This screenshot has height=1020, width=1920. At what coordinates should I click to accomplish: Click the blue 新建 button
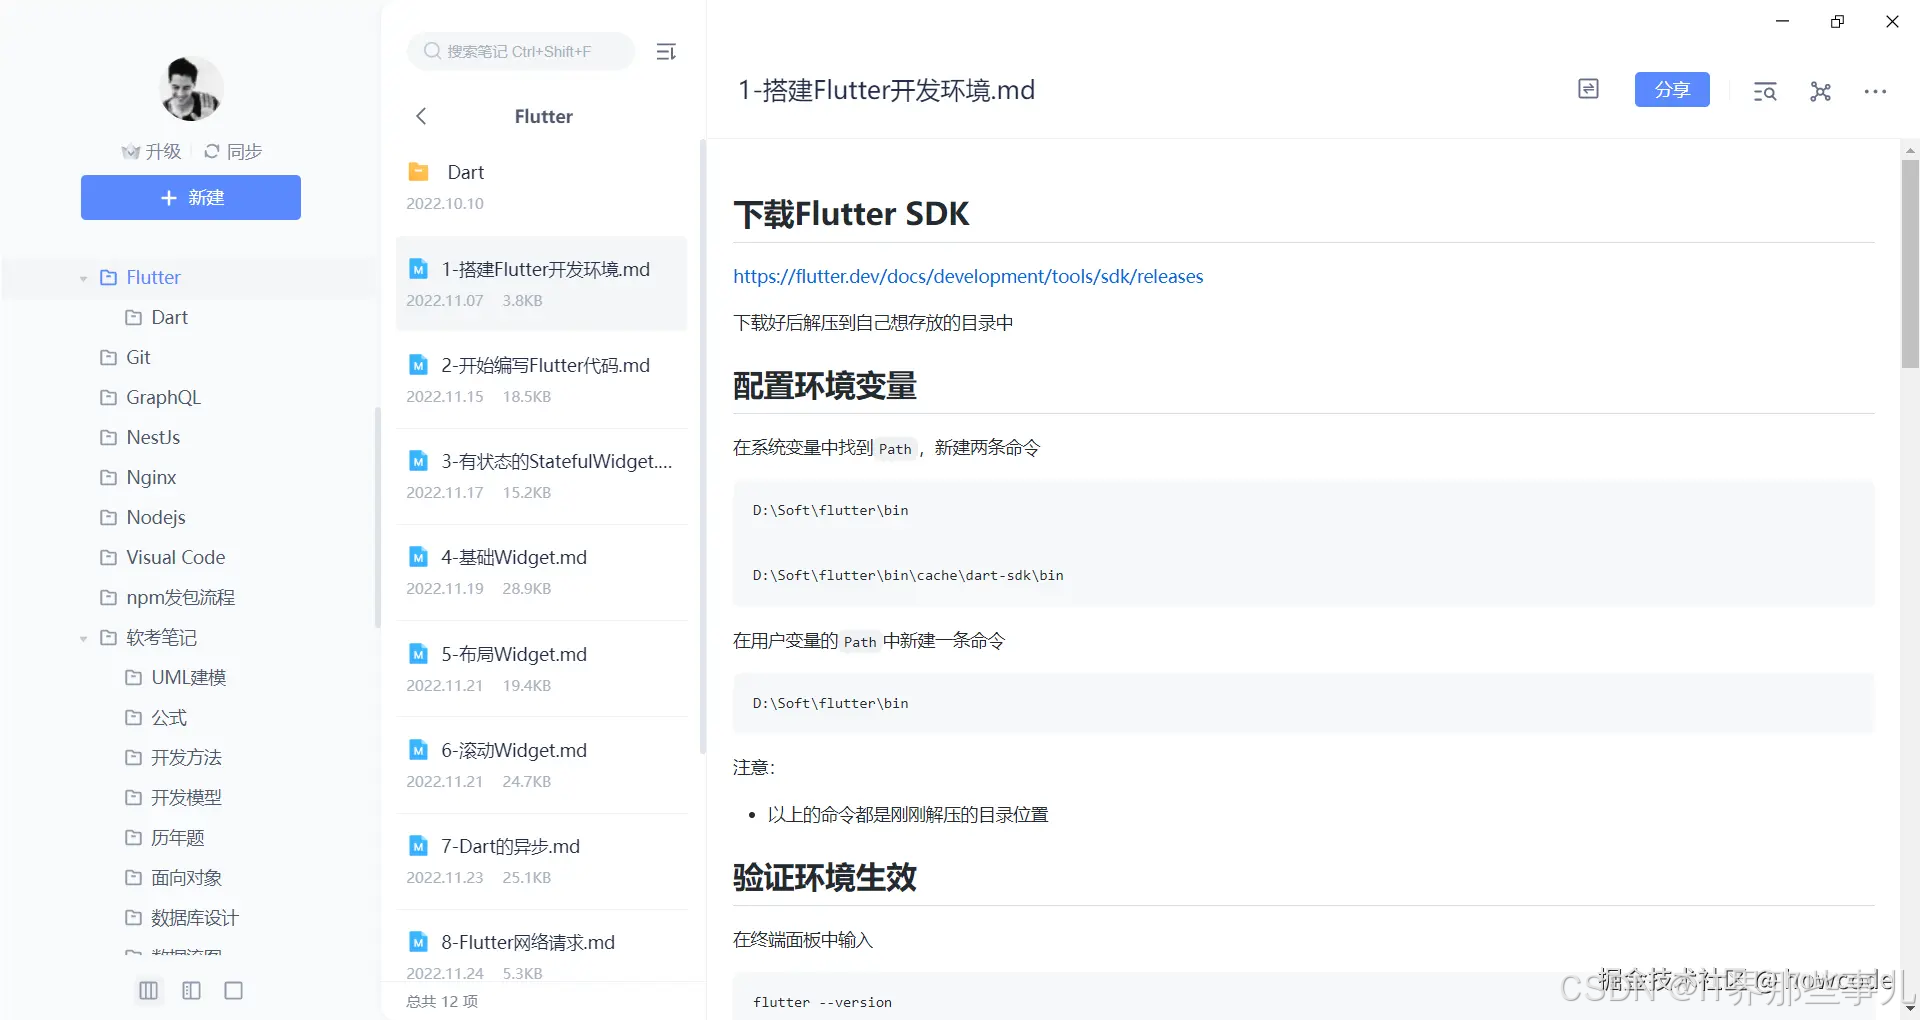(x=191, y=197)
